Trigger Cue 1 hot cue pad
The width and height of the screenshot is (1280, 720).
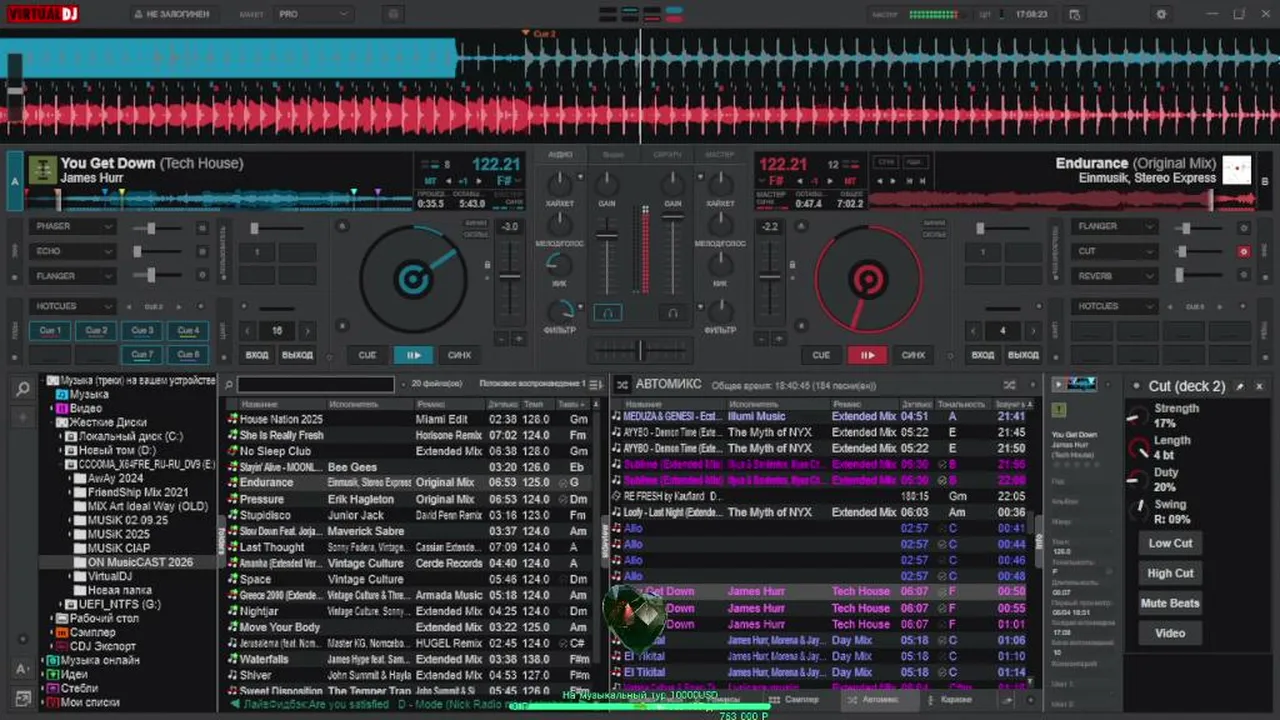pyautogui.click(x=51, y=331)
